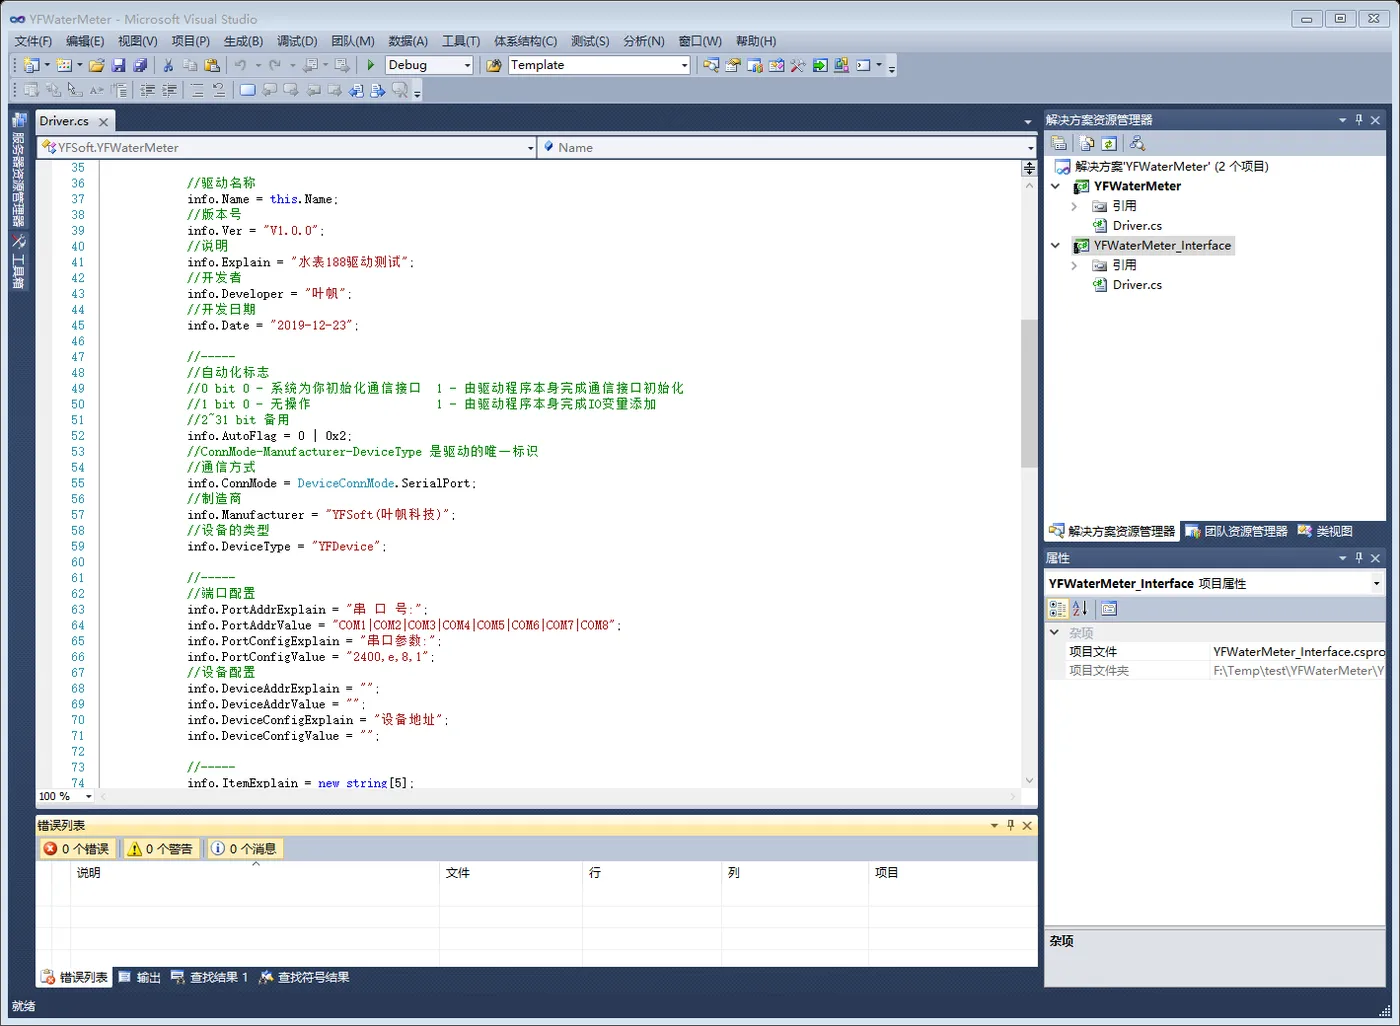
Task: Click the Increase Indent icon
Action: click(x=170, y=90)
